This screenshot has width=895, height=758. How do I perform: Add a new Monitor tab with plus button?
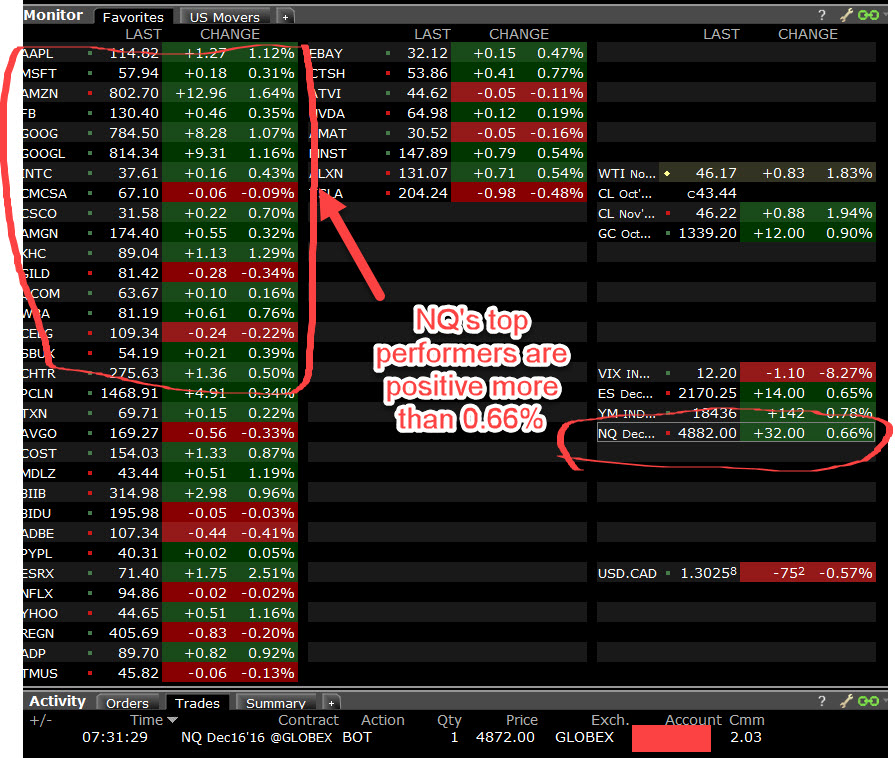click(x=285, y=17)
